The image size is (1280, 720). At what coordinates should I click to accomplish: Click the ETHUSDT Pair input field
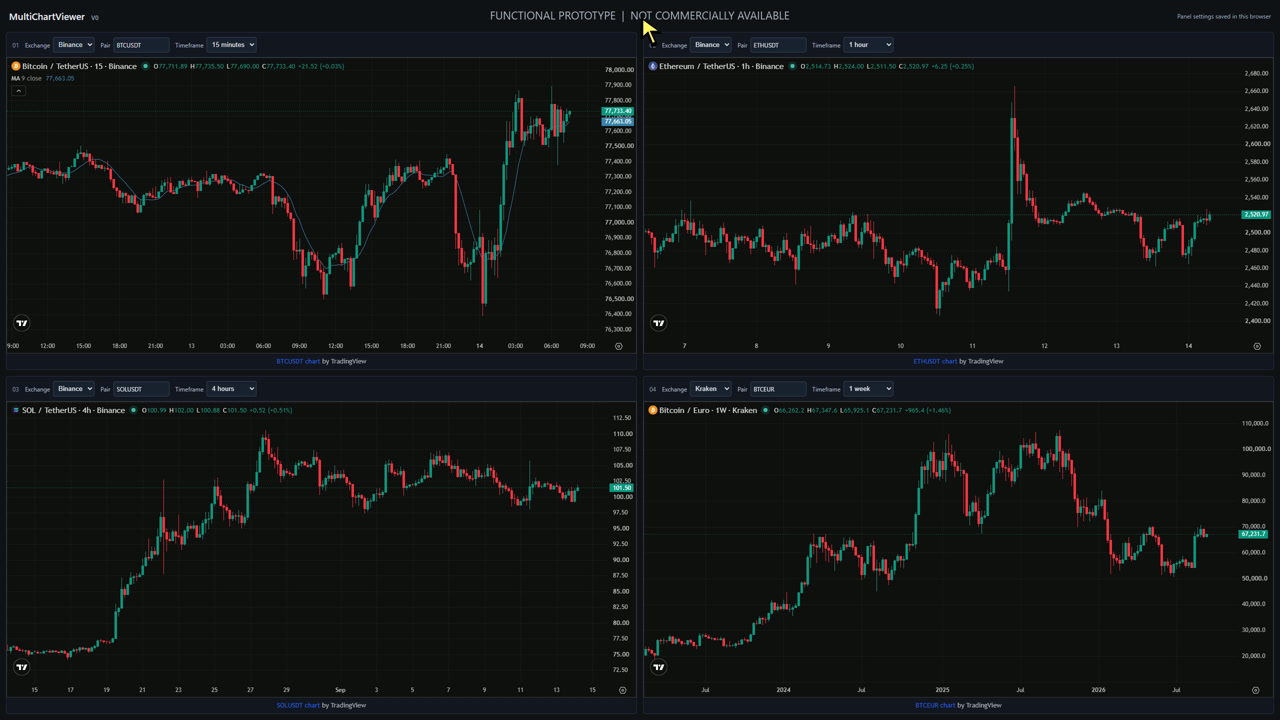click(x=778, y=45)
